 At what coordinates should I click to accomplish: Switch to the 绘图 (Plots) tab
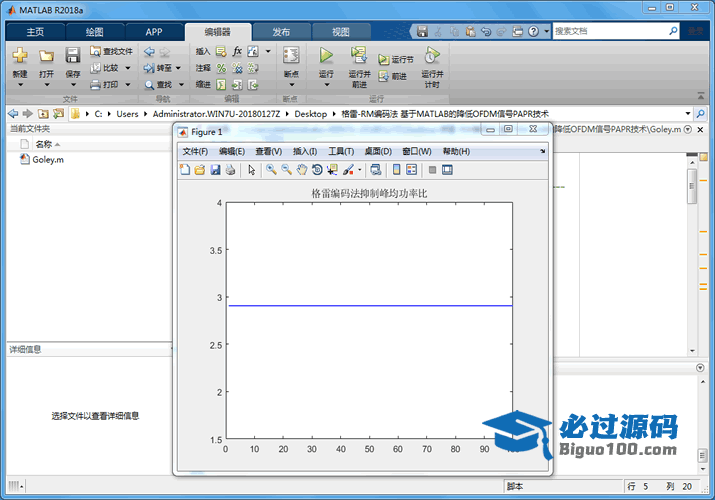coord(94,32)
